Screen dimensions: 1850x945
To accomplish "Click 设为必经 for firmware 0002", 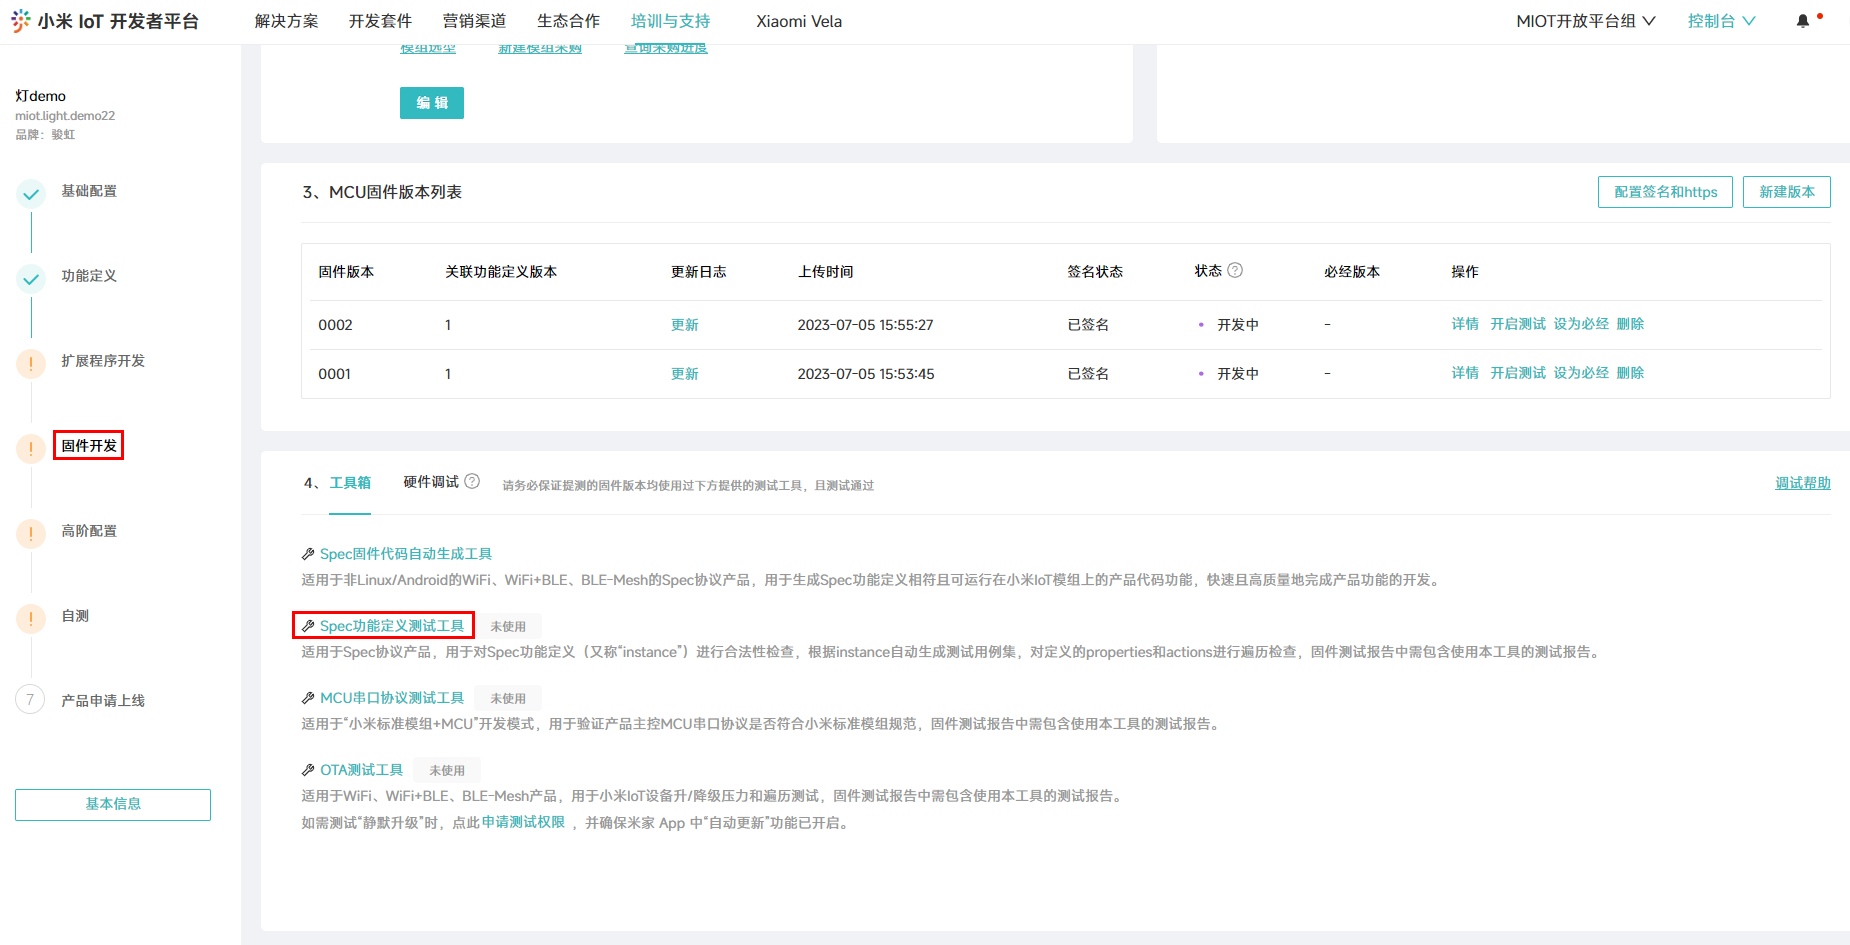I will 1581,324.
